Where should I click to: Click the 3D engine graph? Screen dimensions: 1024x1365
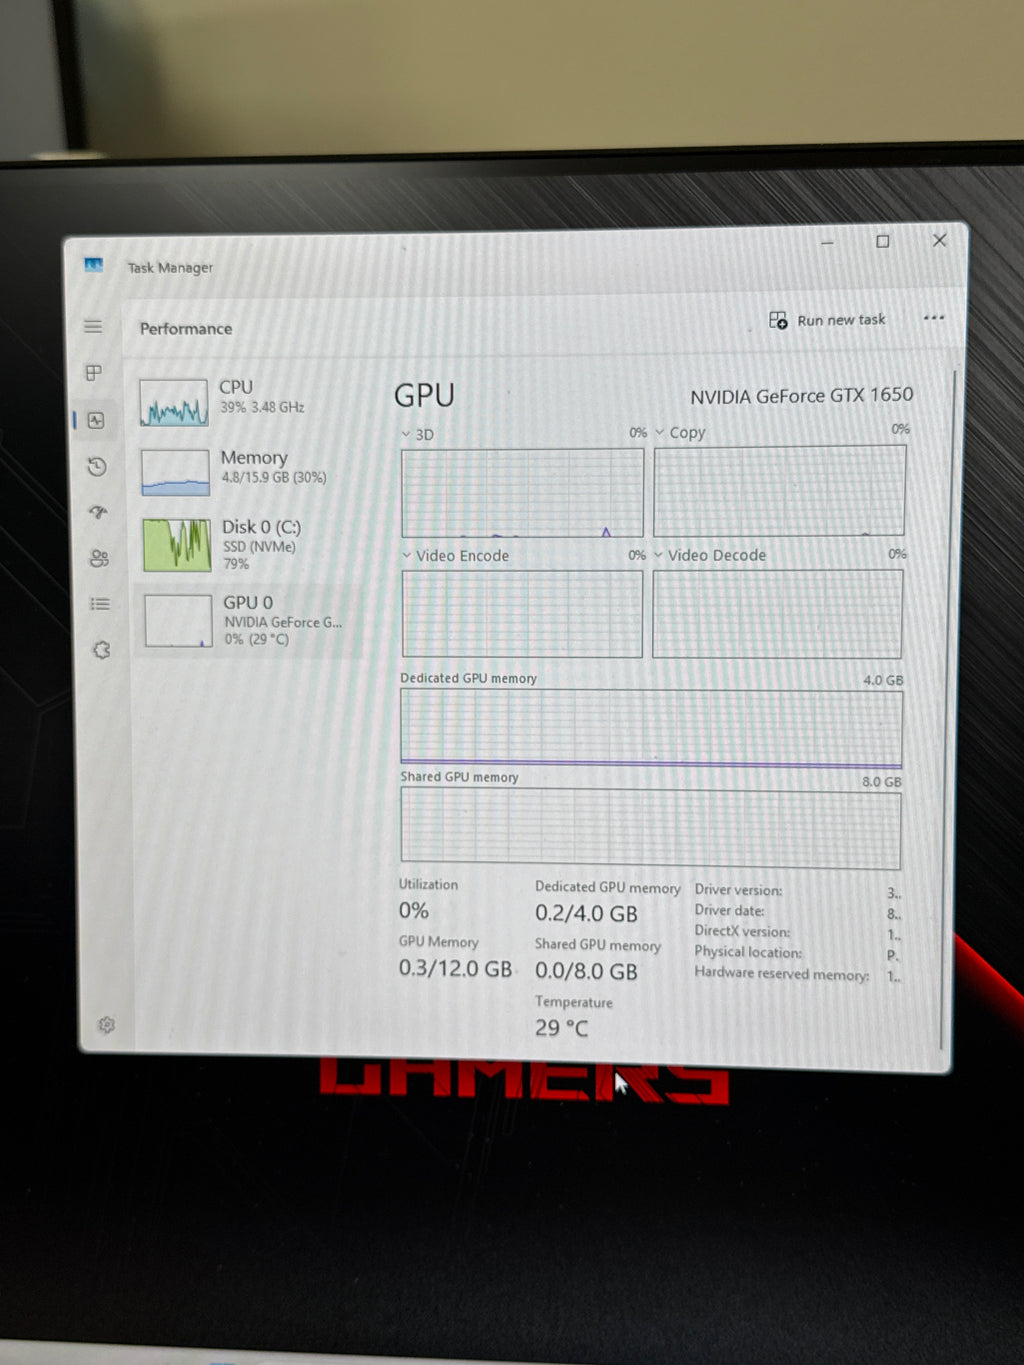[x=522, y=493]
